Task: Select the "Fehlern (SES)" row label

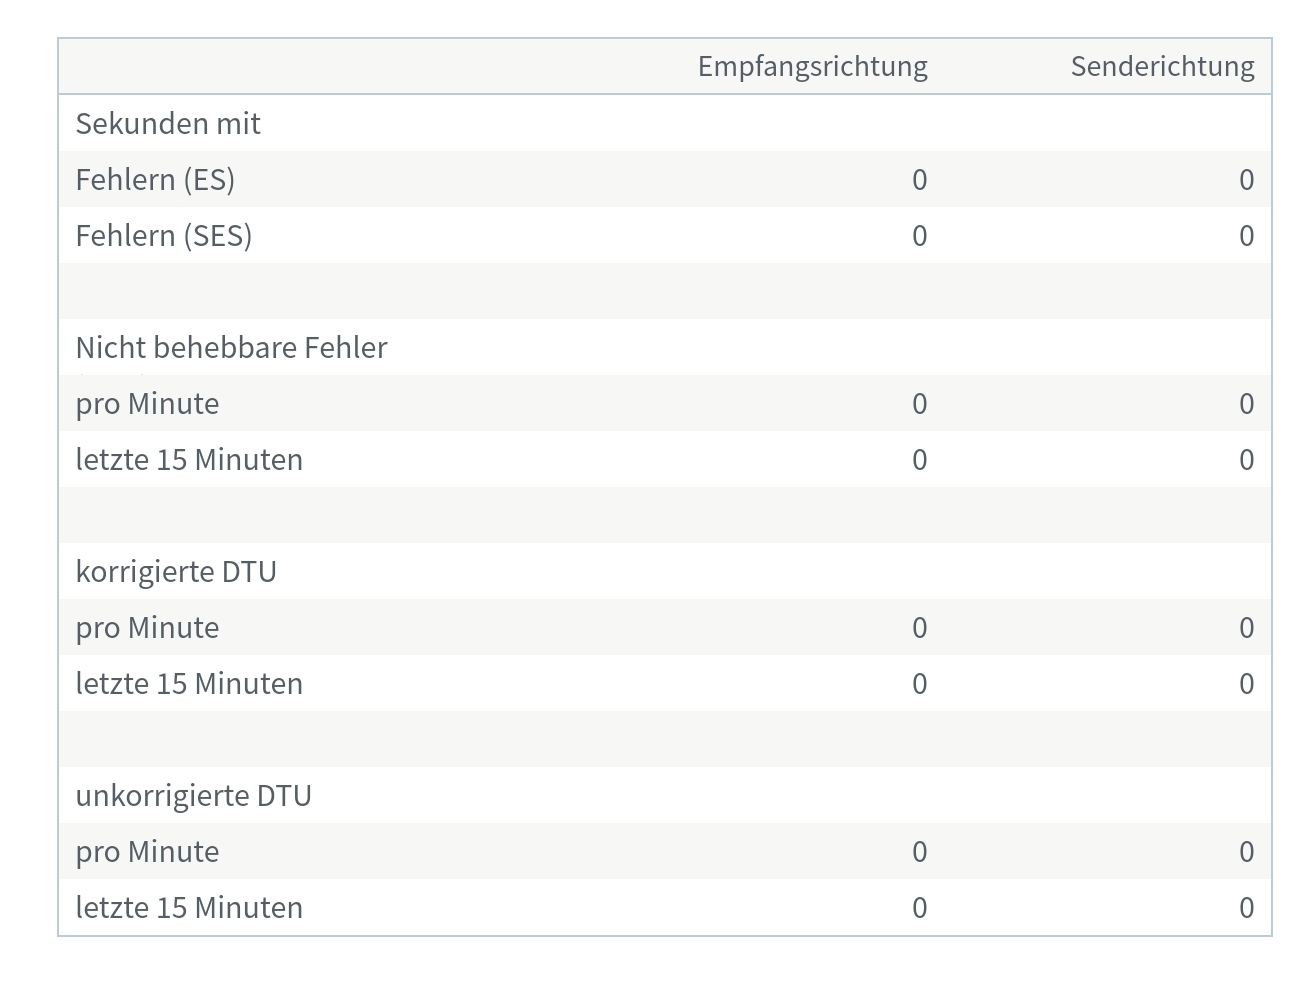Action: 164,235
